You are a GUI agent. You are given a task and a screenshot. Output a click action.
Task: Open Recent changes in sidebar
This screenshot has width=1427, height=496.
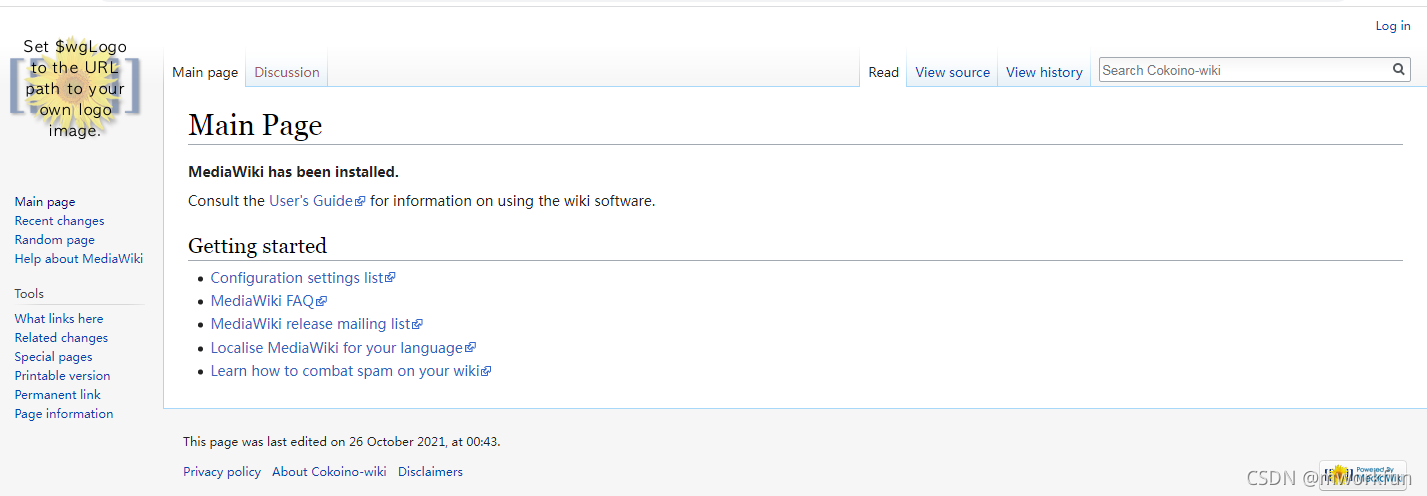pyautogui.click(x=59, y=221)
